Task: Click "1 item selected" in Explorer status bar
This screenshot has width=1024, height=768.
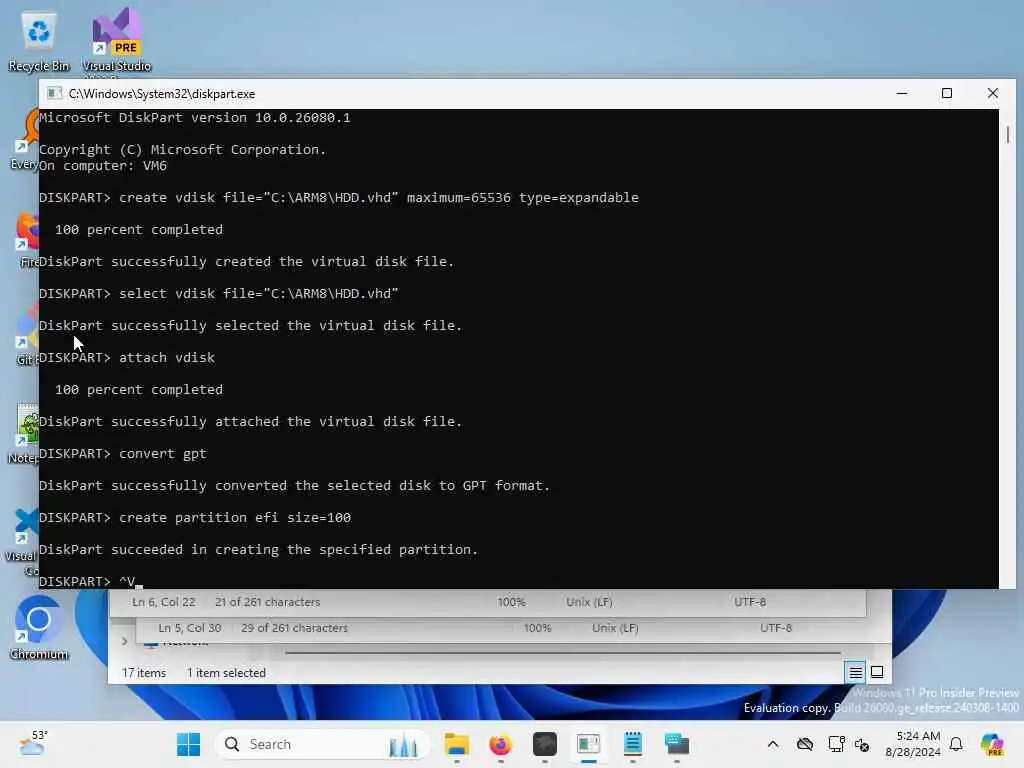Action: click(x=226, y=673)
